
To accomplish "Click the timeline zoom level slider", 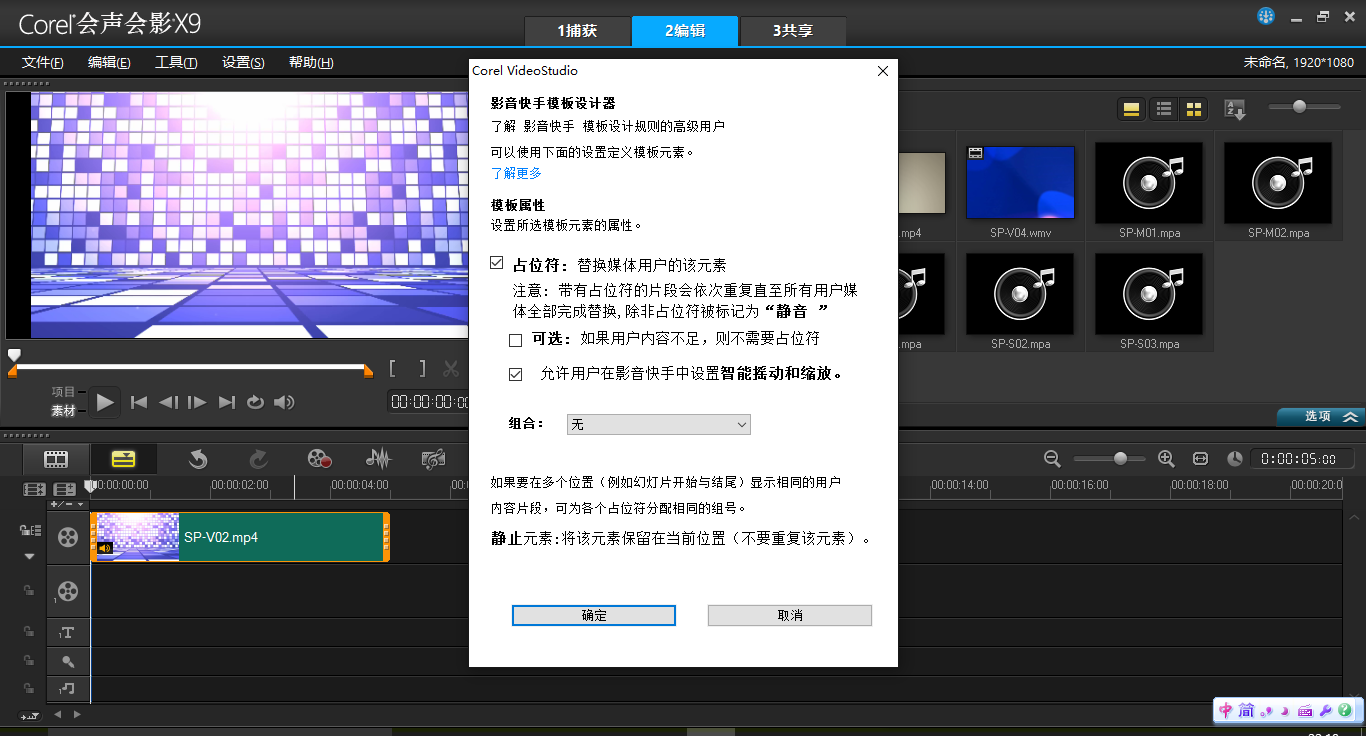I will click(x=1109, y=458).
